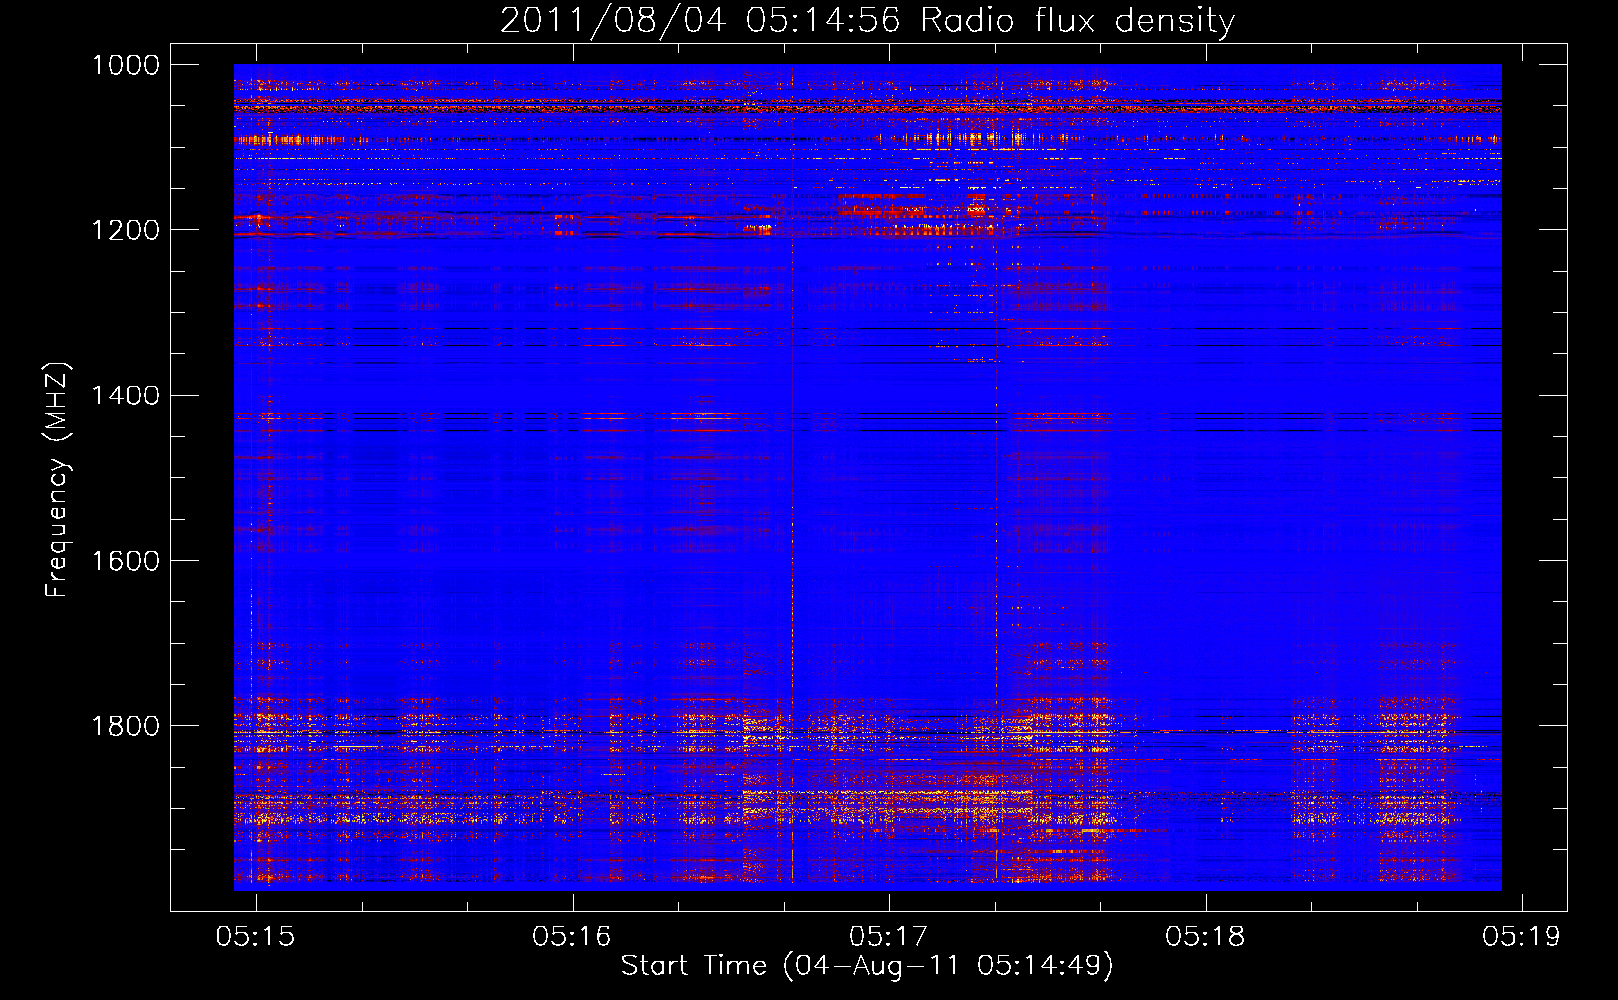Image resolution: width=1618 pixels, height=1000 pixels.
Task: Click the 05:15 time tick label
Action: (256, 937)
